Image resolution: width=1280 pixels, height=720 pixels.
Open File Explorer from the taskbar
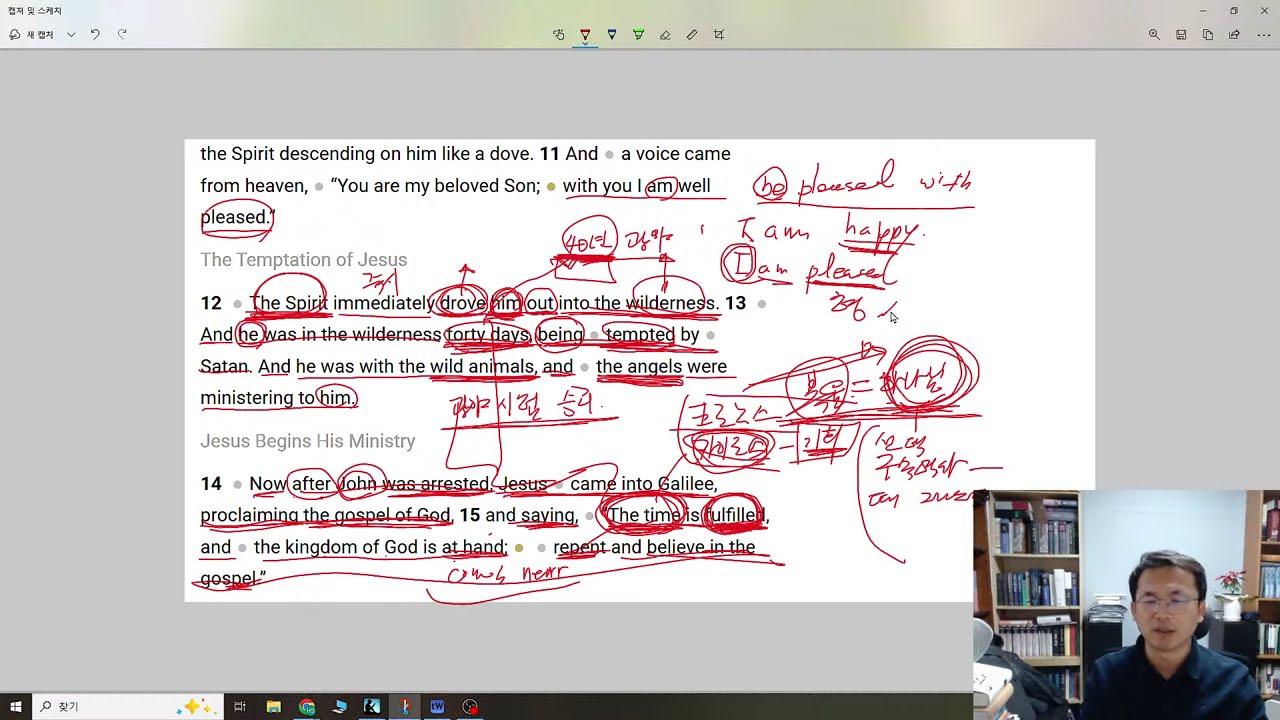[273, 706]
